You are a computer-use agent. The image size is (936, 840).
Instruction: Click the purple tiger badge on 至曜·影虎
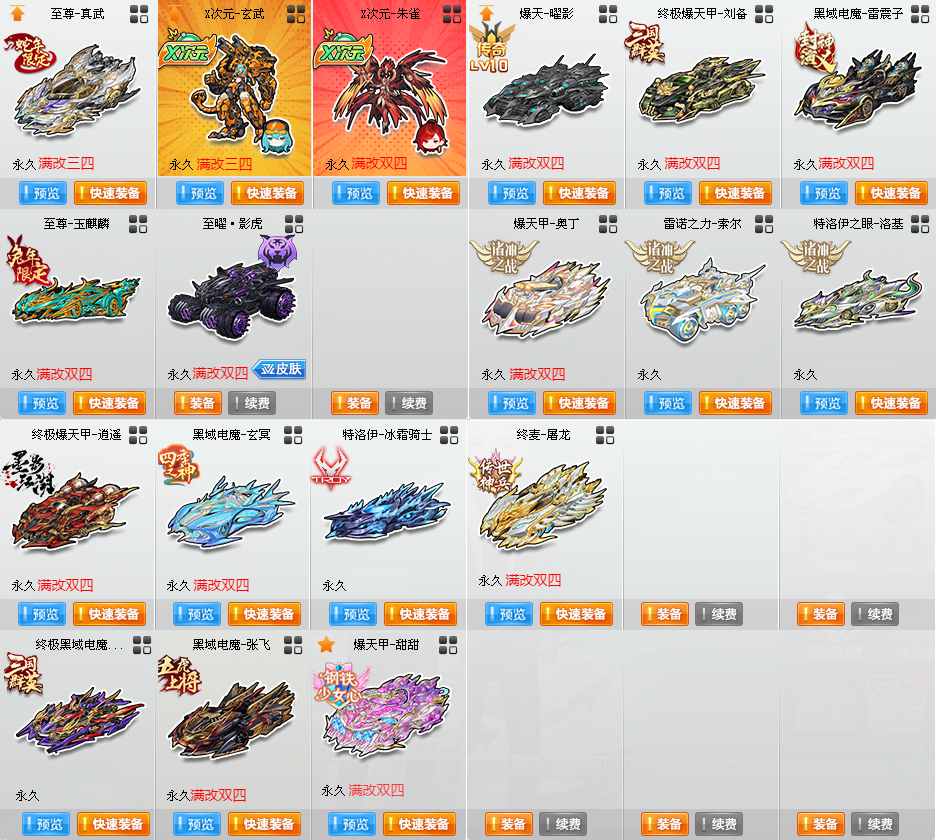tap(278, 251)
